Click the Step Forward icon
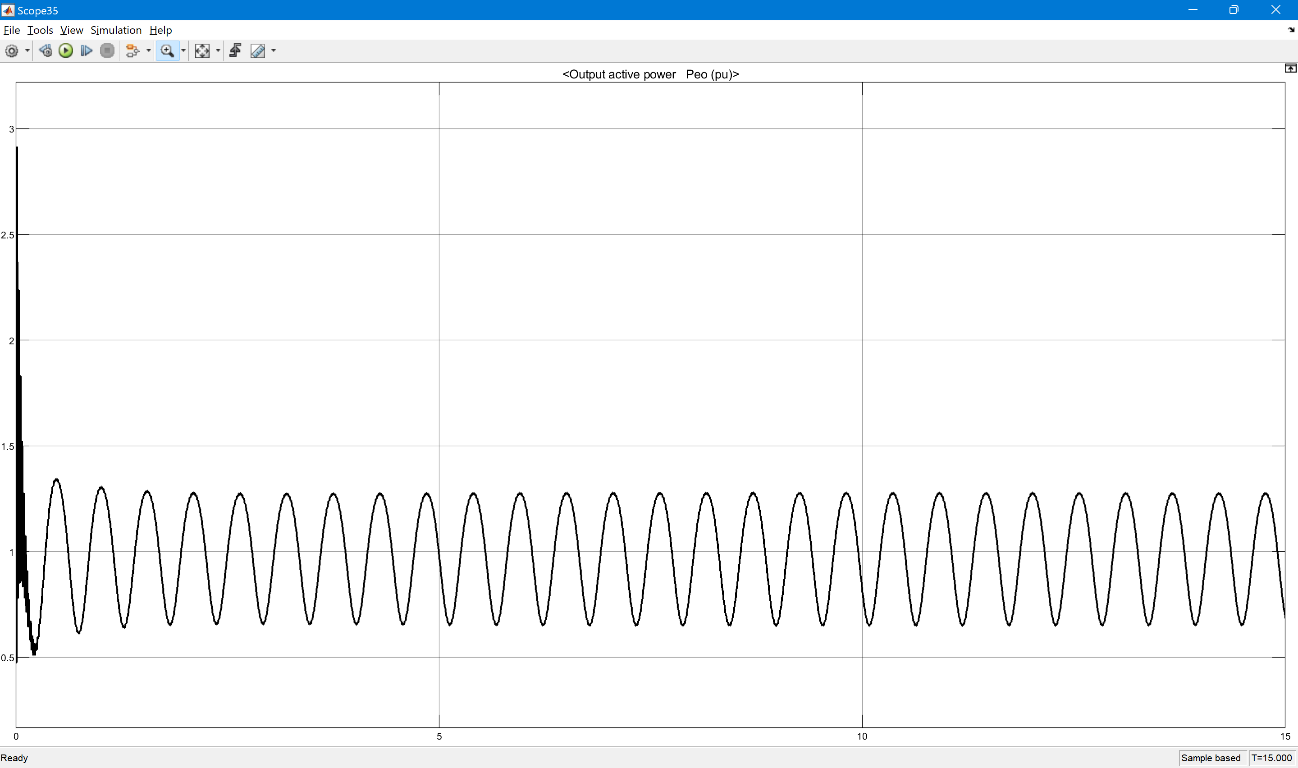 (x=86, y=50)
